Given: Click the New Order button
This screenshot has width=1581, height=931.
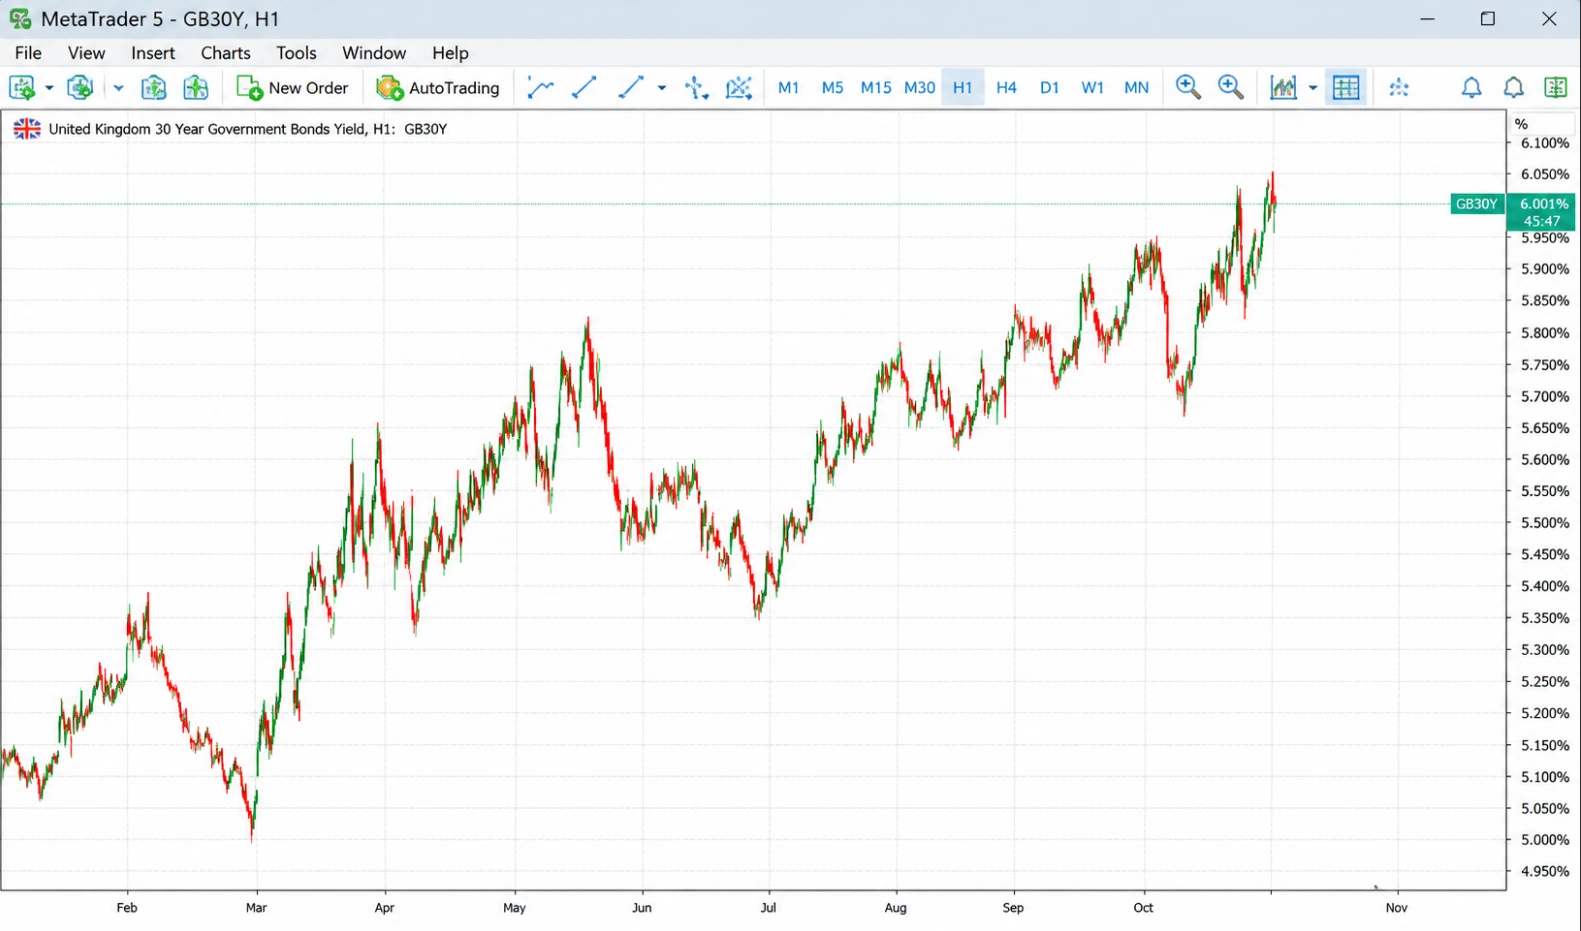Looking at the screenshot, I should pyautogui.click(x=292, y=88).
